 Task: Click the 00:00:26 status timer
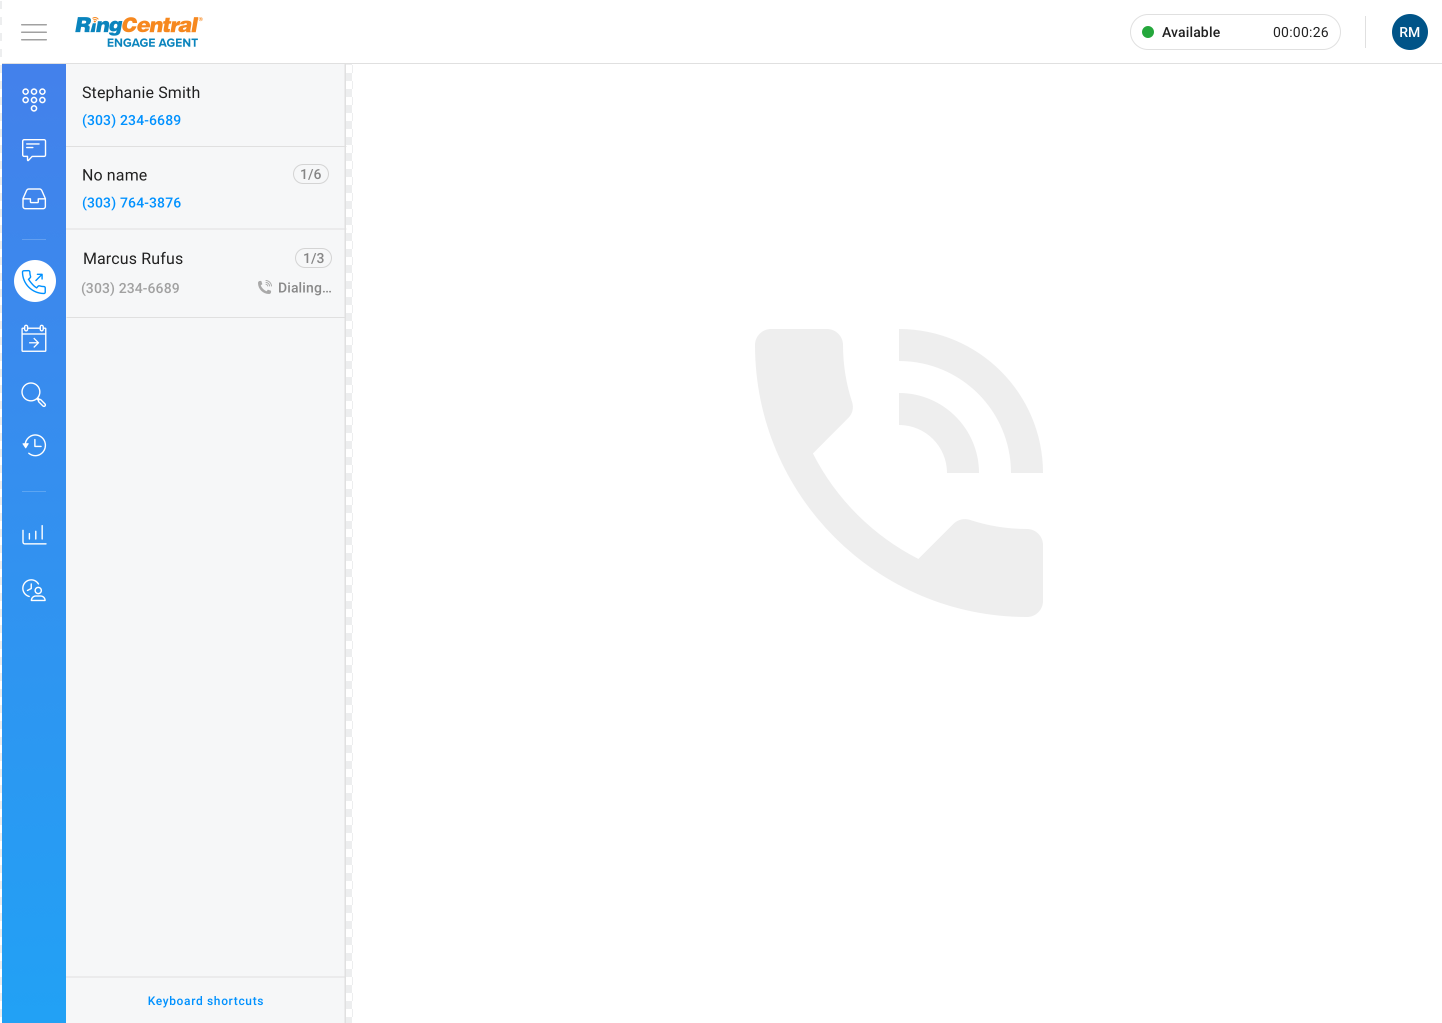(1299, 31)
